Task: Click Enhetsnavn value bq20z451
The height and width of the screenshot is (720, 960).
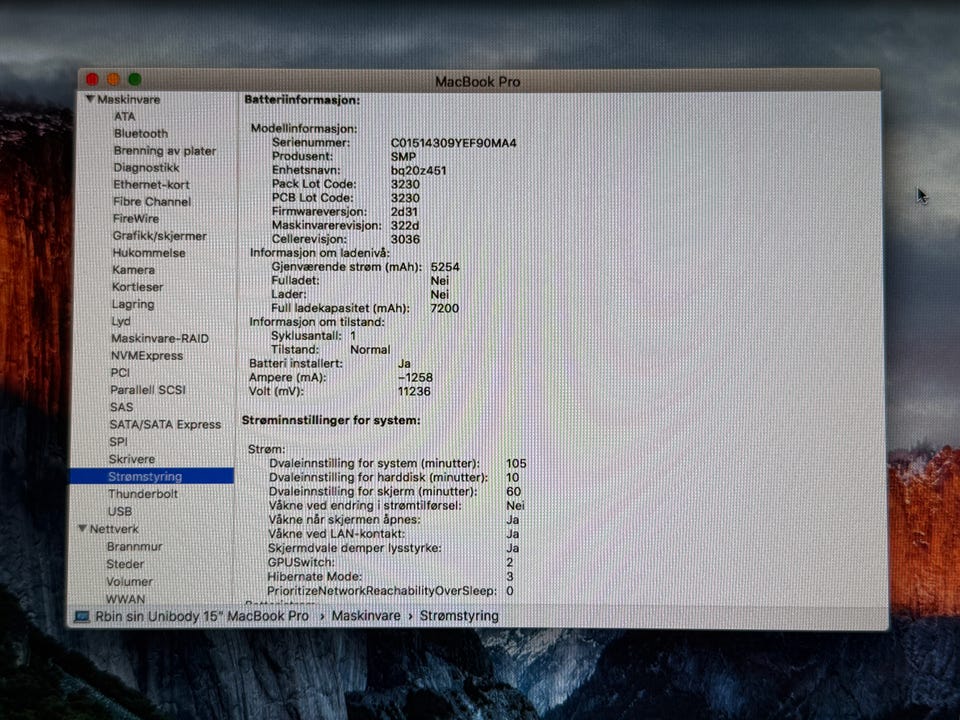Action: click(419, 170)
